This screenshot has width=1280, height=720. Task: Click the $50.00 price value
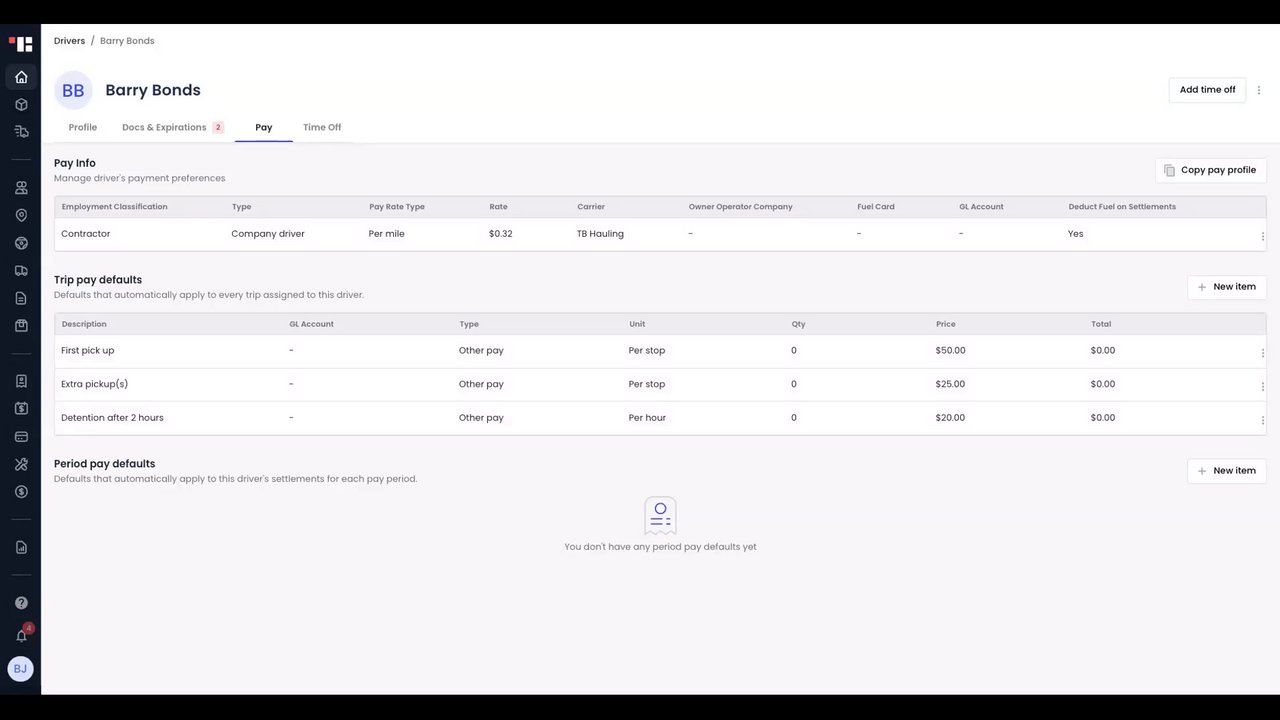951,351
